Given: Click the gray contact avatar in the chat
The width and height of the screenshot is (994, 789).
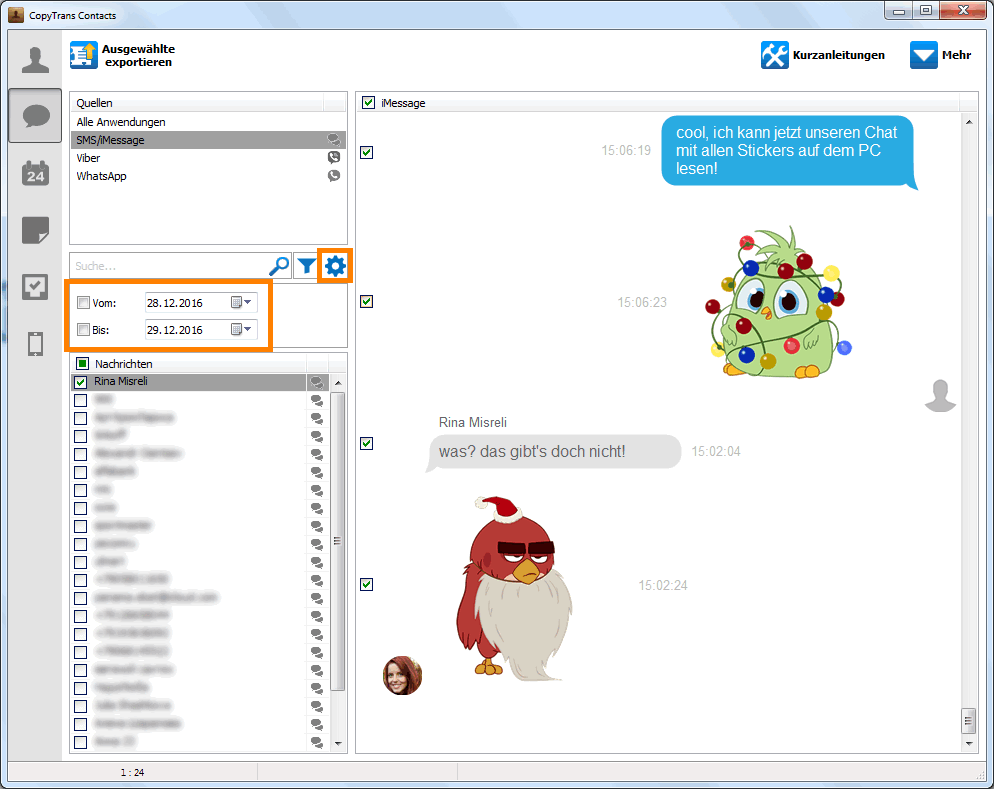Looking at the screenshot, I should click(x=940, y=396).
